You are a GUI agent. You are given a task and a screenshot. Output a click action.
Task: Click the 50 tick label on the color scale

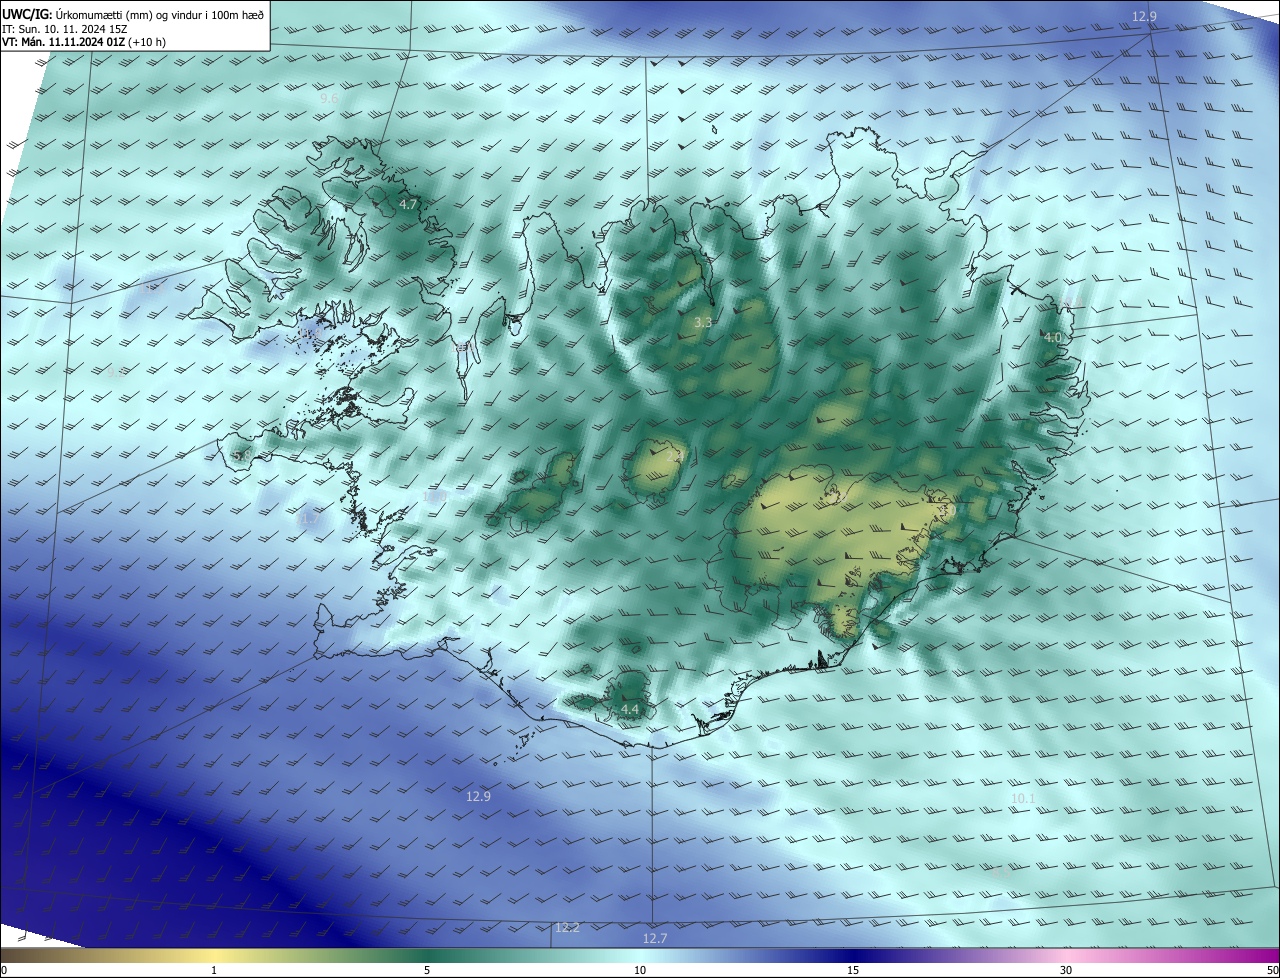pyautogui.click(x=1272, y=970)
